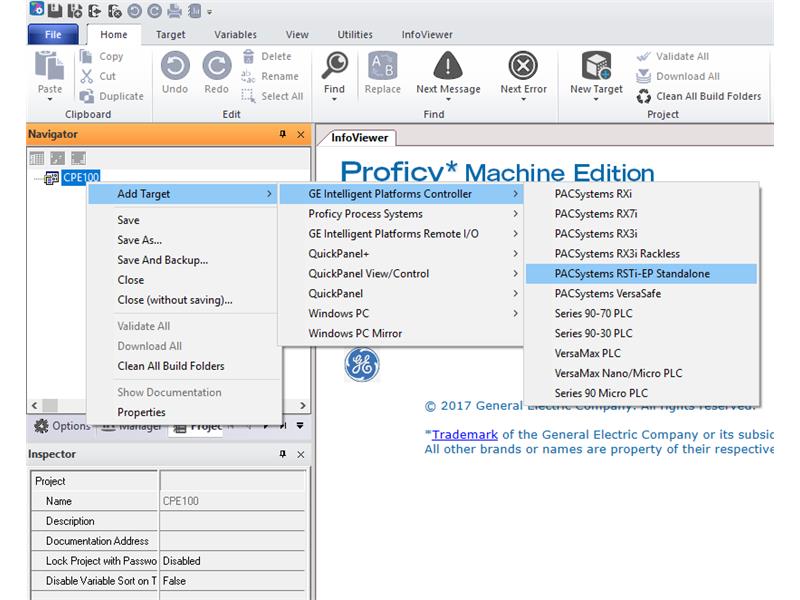Click the New Target icon in Project group
The height and width of the screenshot is (600, 800).
(x=596, y=66)
